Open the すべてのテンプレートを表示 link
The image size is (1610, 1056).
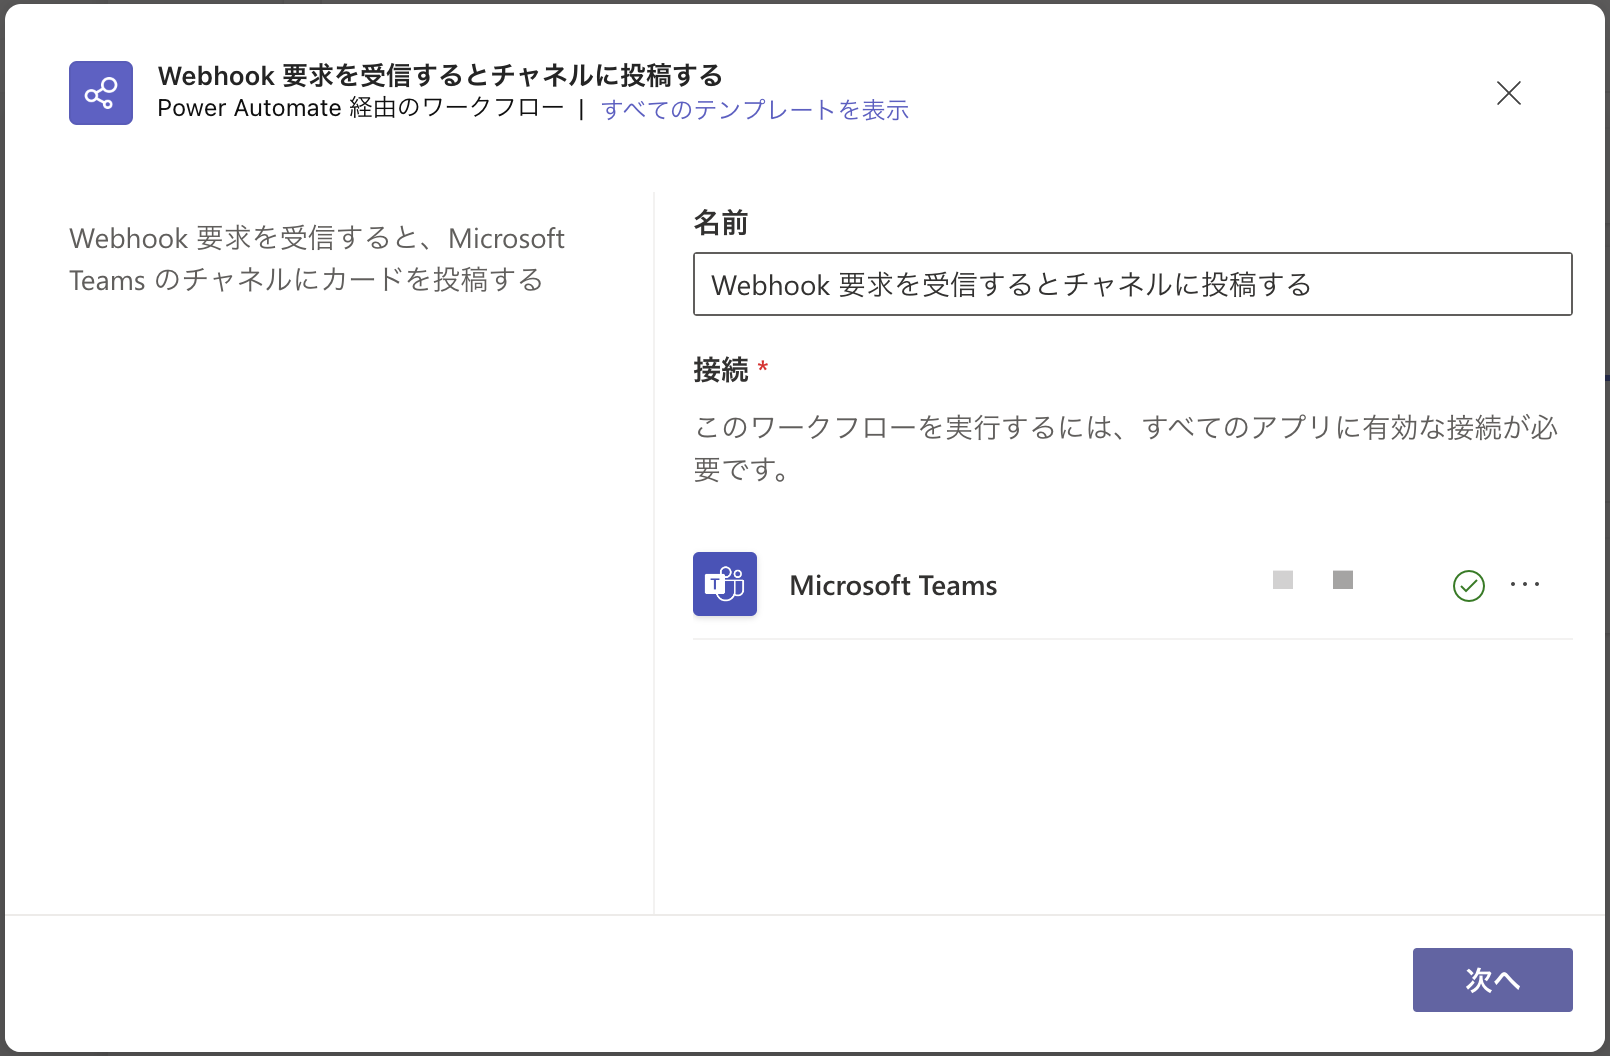click(755, 109)
